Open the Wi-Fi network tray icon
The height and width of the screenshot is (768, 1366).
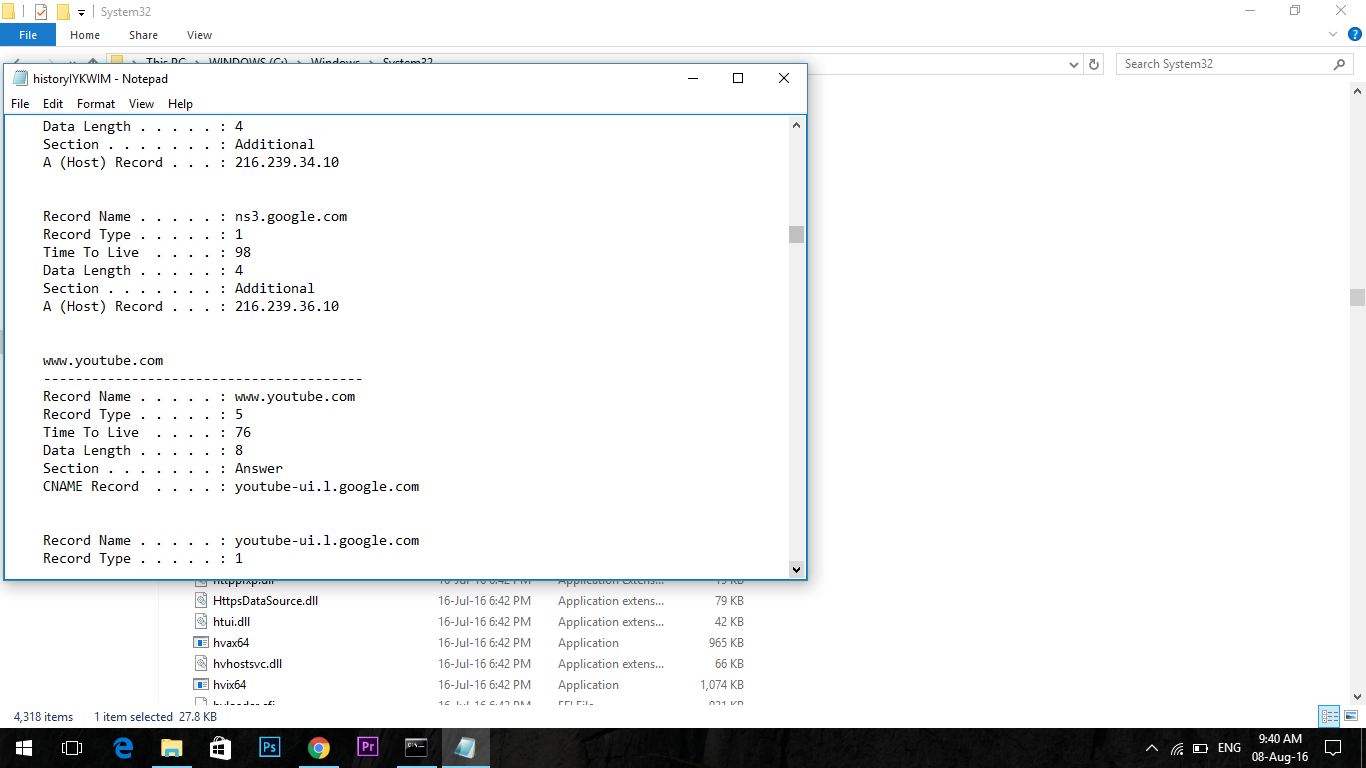point(1177,748)
